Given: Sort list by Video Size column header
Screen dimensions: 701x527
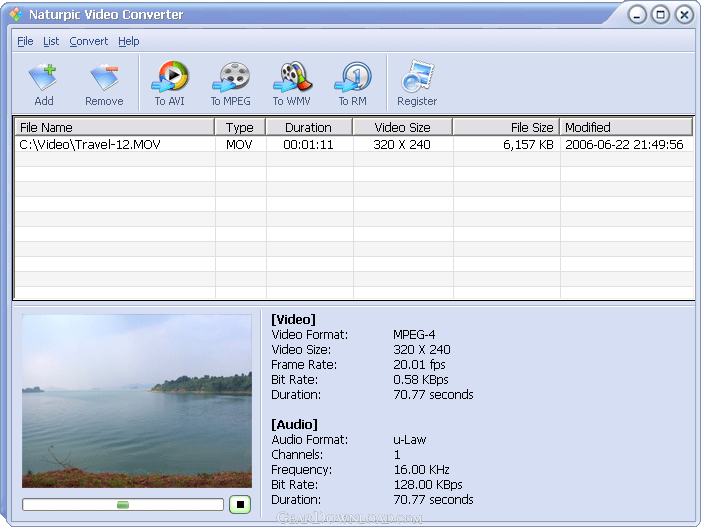Looking at the screenshot, I should [x=403, y=127].
